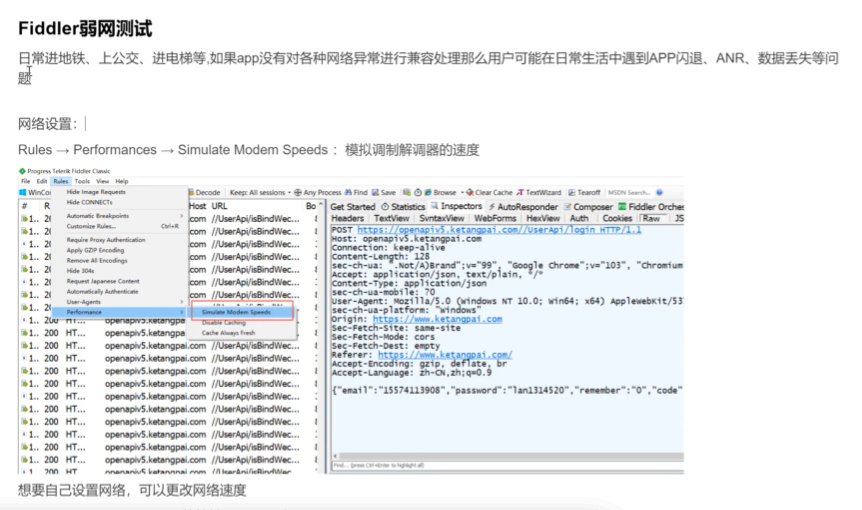Click the Composer tab pencil icon
This screenshot has height=510, width=862.
pos(567,207)
